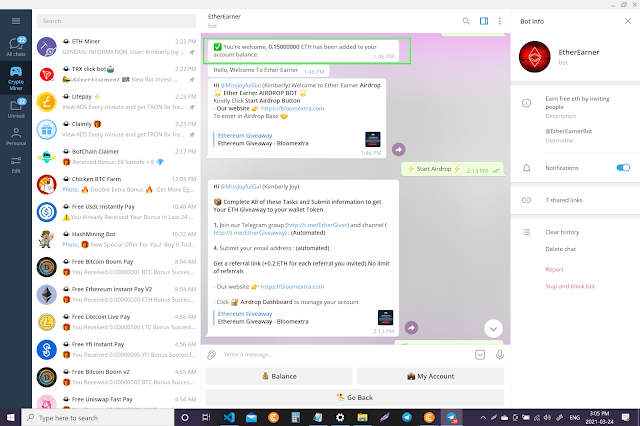Select the All chats folder
This screenshot has width=640, height=426.
tap(16, 47)
